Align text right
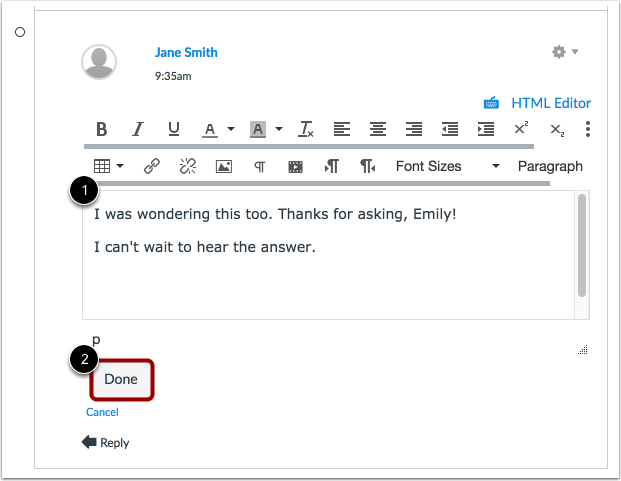Viewport: 621px width, 481px height. coord(414,129)
